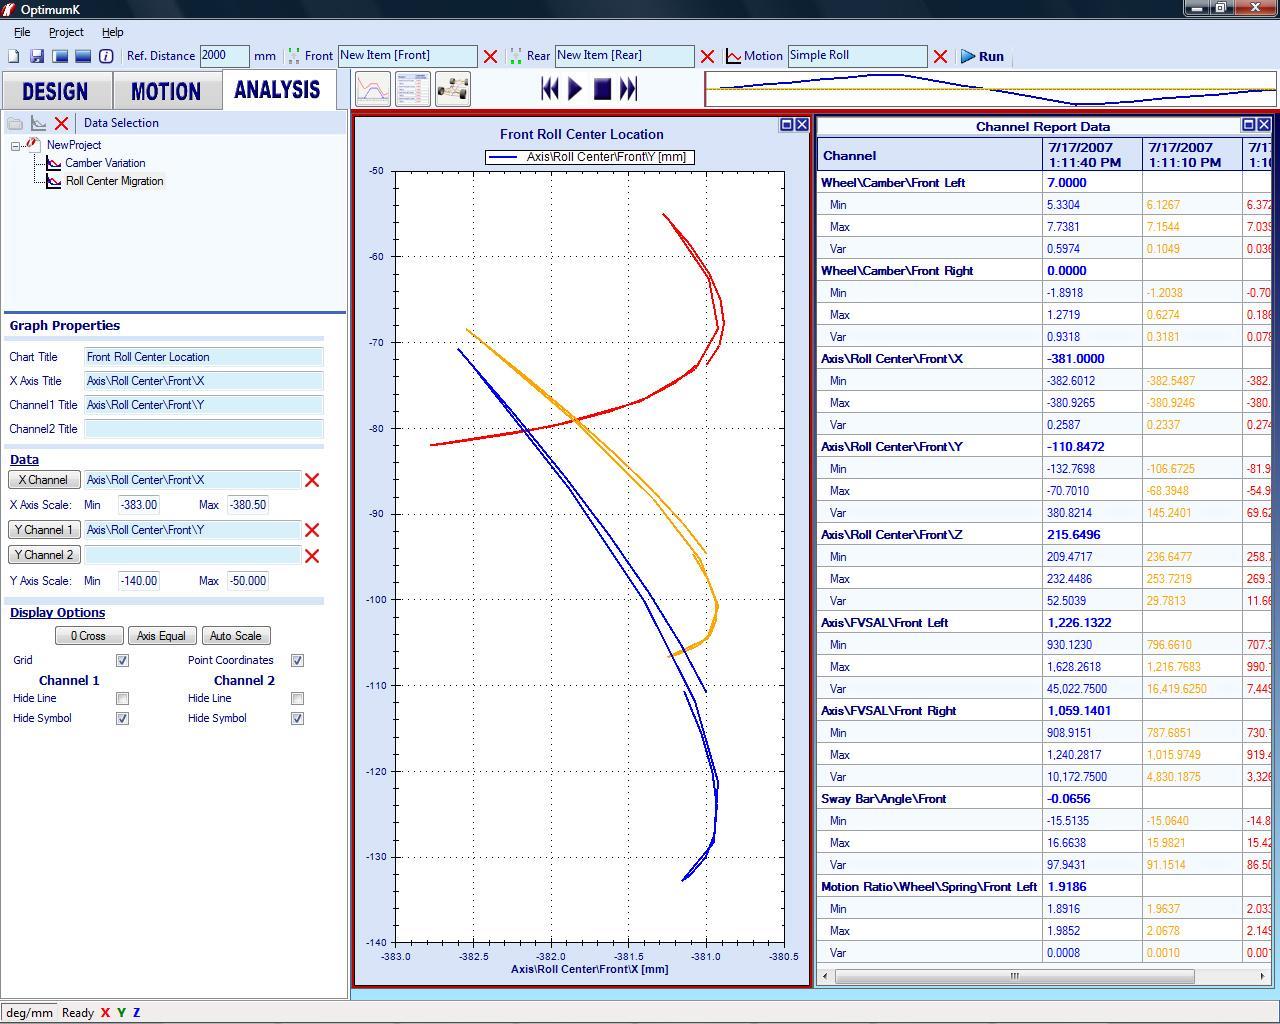Click the Channel Report horizontal scrollbar

click(x=1014, y=976)
